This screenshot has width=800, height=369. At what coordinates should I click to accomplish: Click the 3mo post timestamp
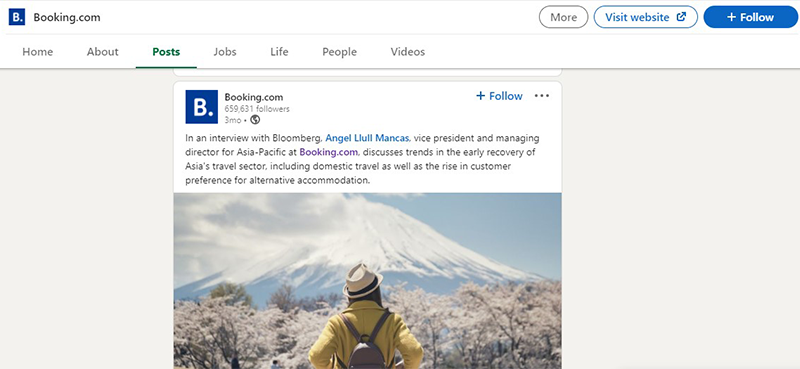(x=233, y=120)
